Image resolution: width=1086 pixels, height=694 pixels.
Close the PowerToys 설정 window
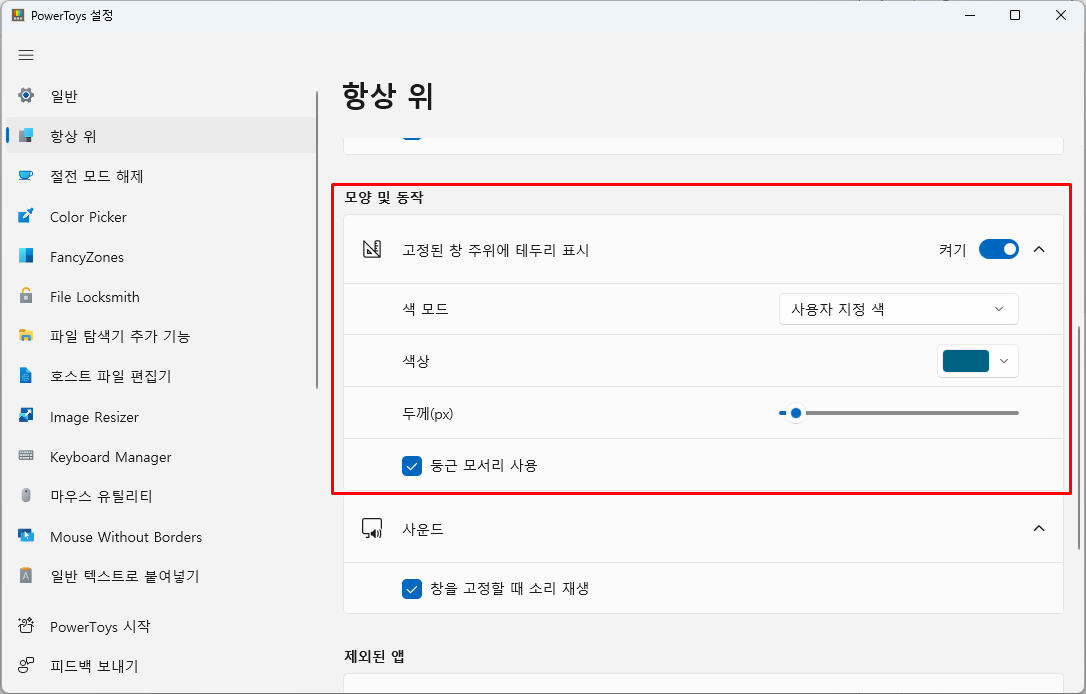[x=1060, y=15]
